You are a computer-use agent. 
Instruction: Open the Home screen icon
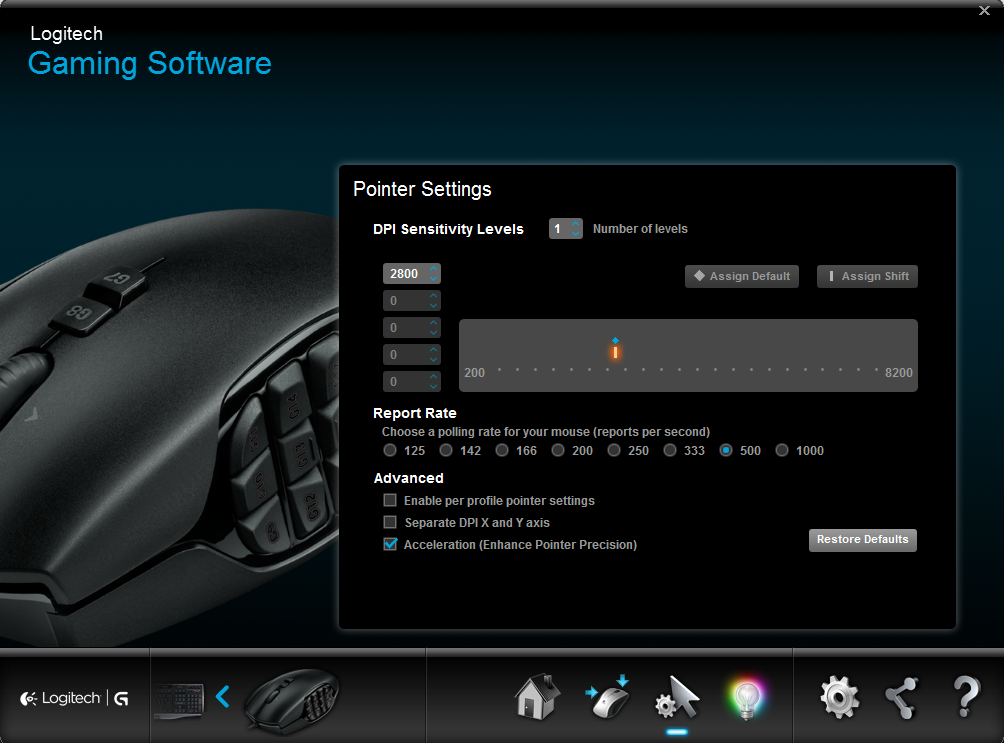[537, 697]
